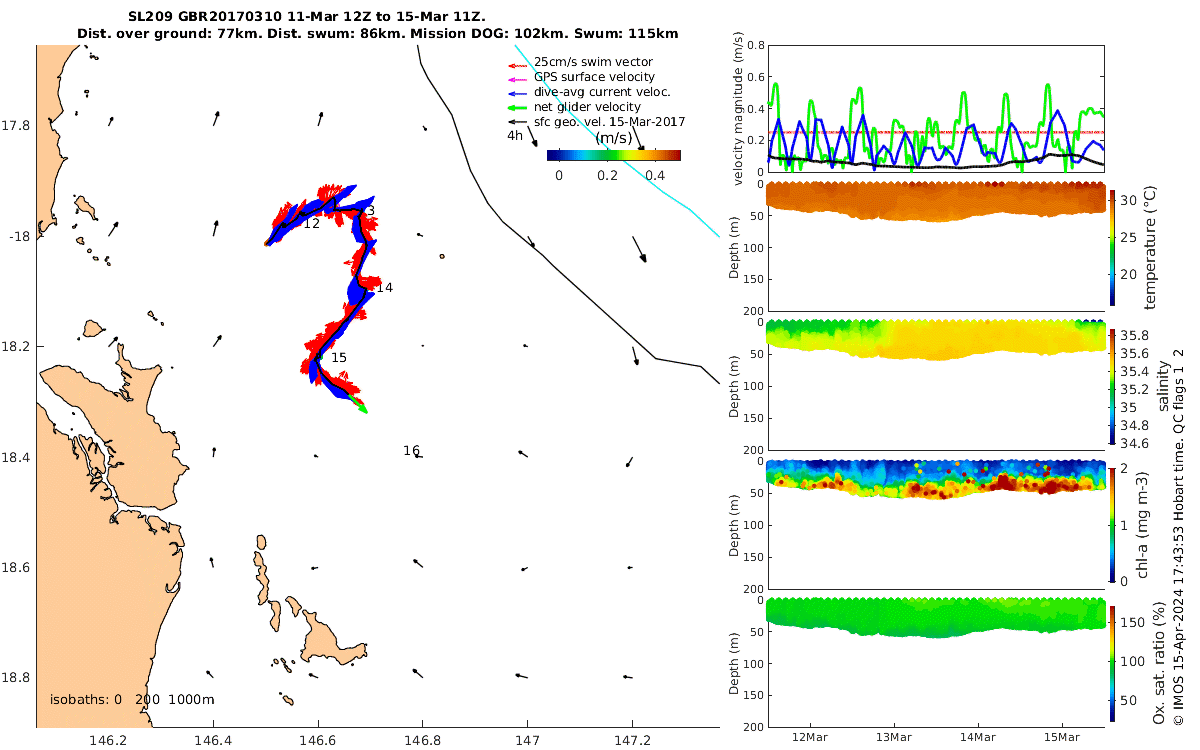The width and height of the screenshot is (1200, 750).
Task: Click the IMOS copyright timestamp text
Action: [1179, 536]
